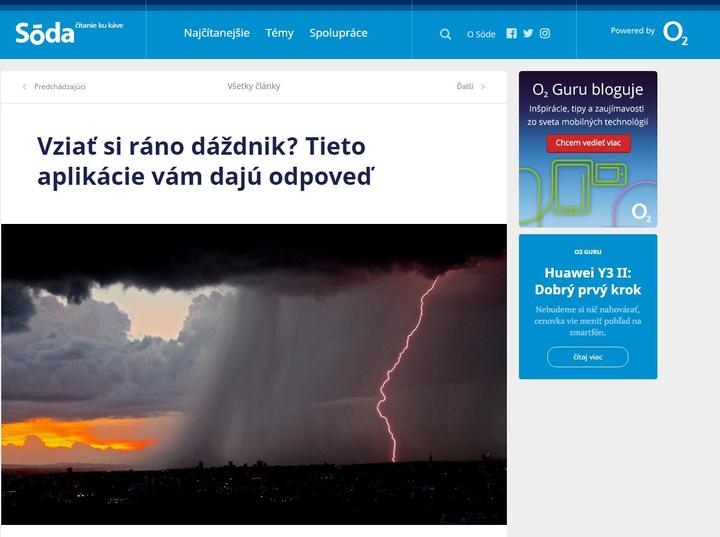Go to next article via Ďalší
The width and height of the screenshot is (720, 537).
click(470, 87)
